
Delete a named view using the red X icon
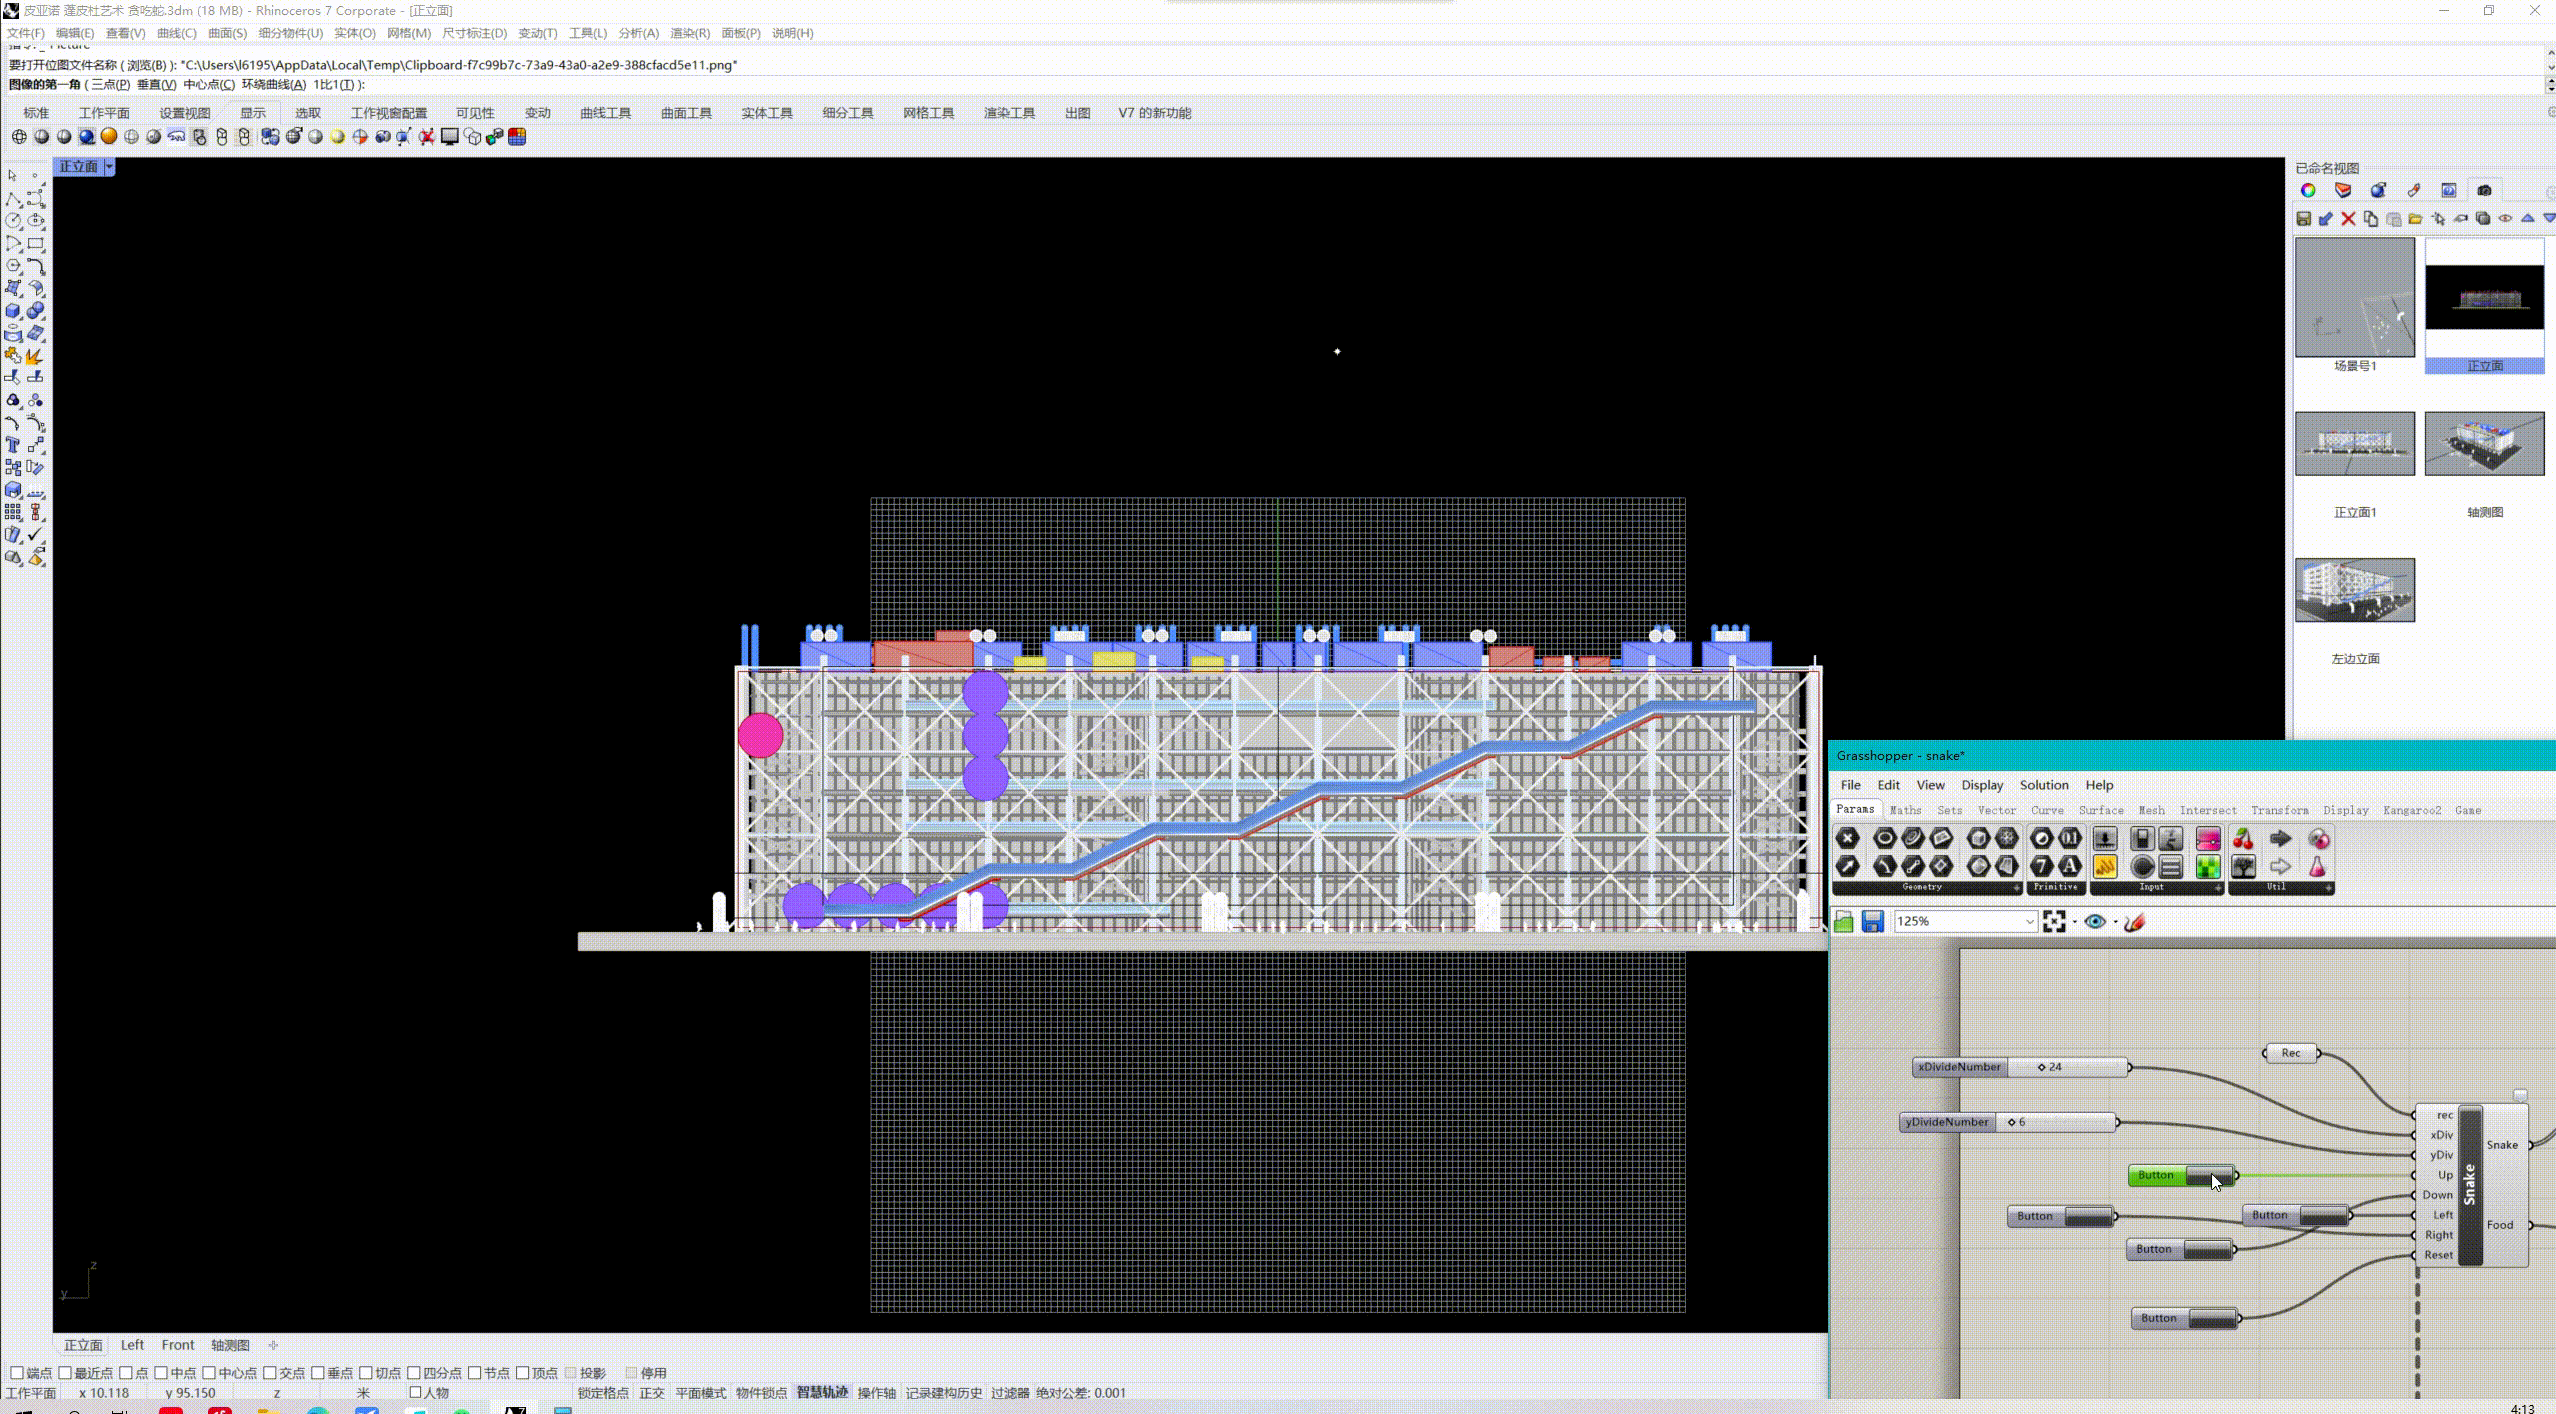pyautogui.click(x=2349, y=218)
